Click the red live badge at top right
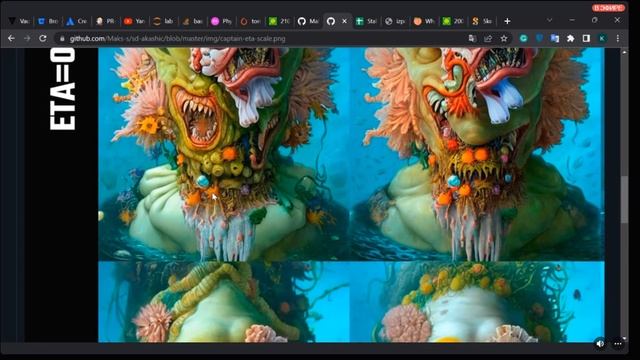640x360 pixels. click(x=608, y=7)
